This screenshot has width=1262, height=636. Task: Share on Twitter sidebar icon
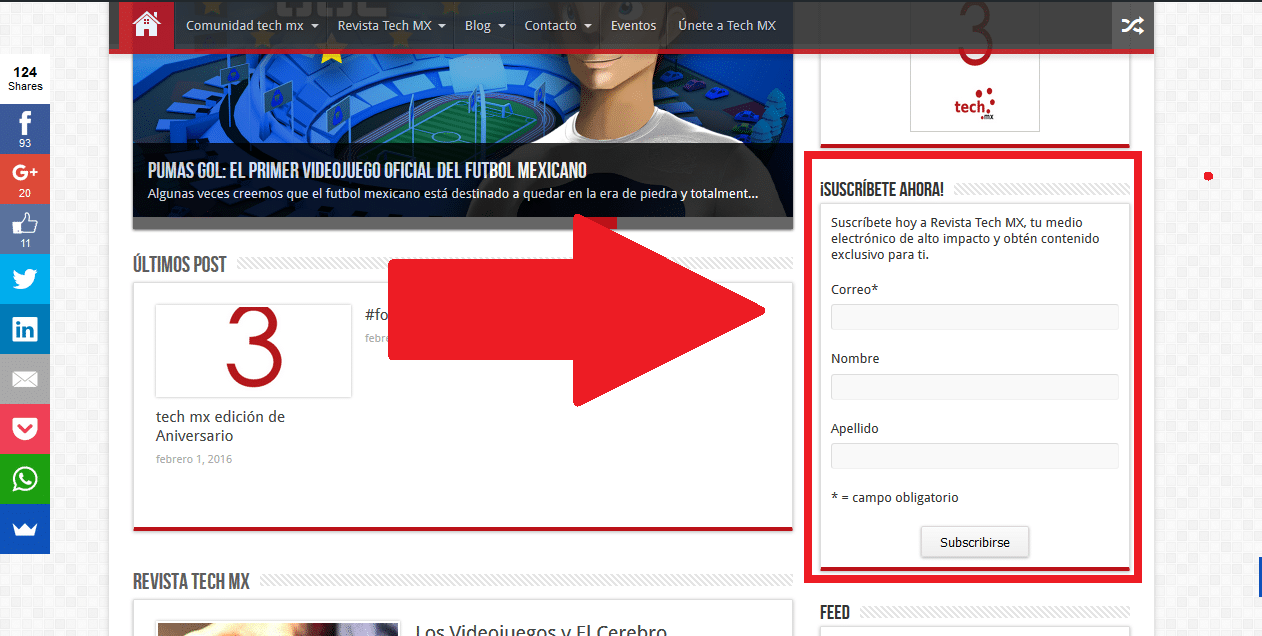pos(25,279)
